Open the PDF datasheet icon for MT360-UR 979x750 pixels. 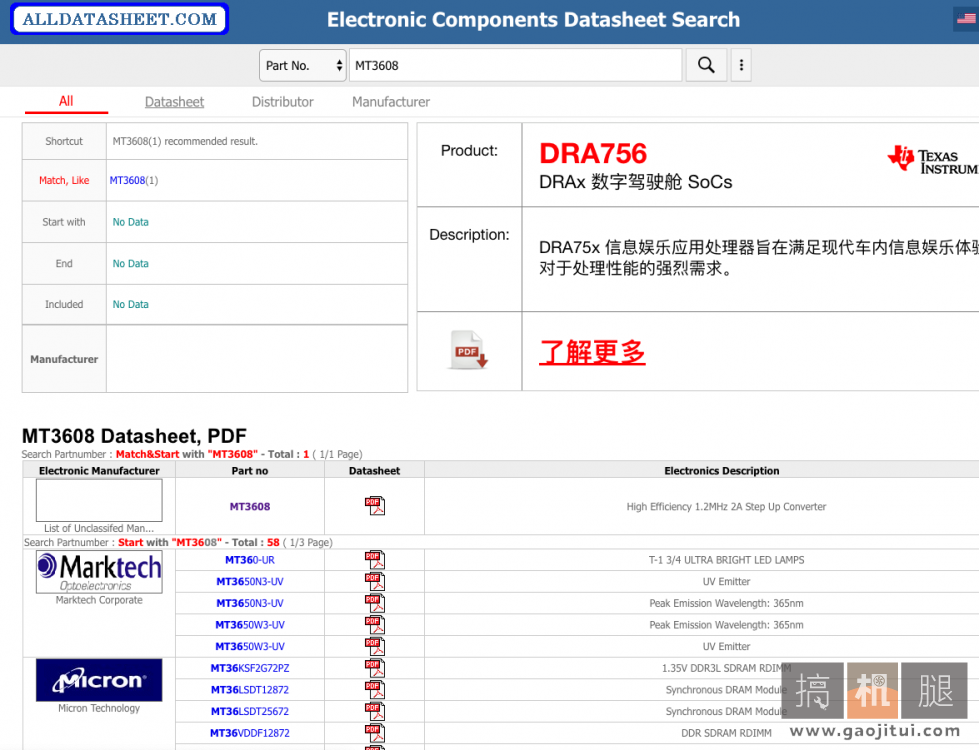pyautogui.click(x=375, y=560)
